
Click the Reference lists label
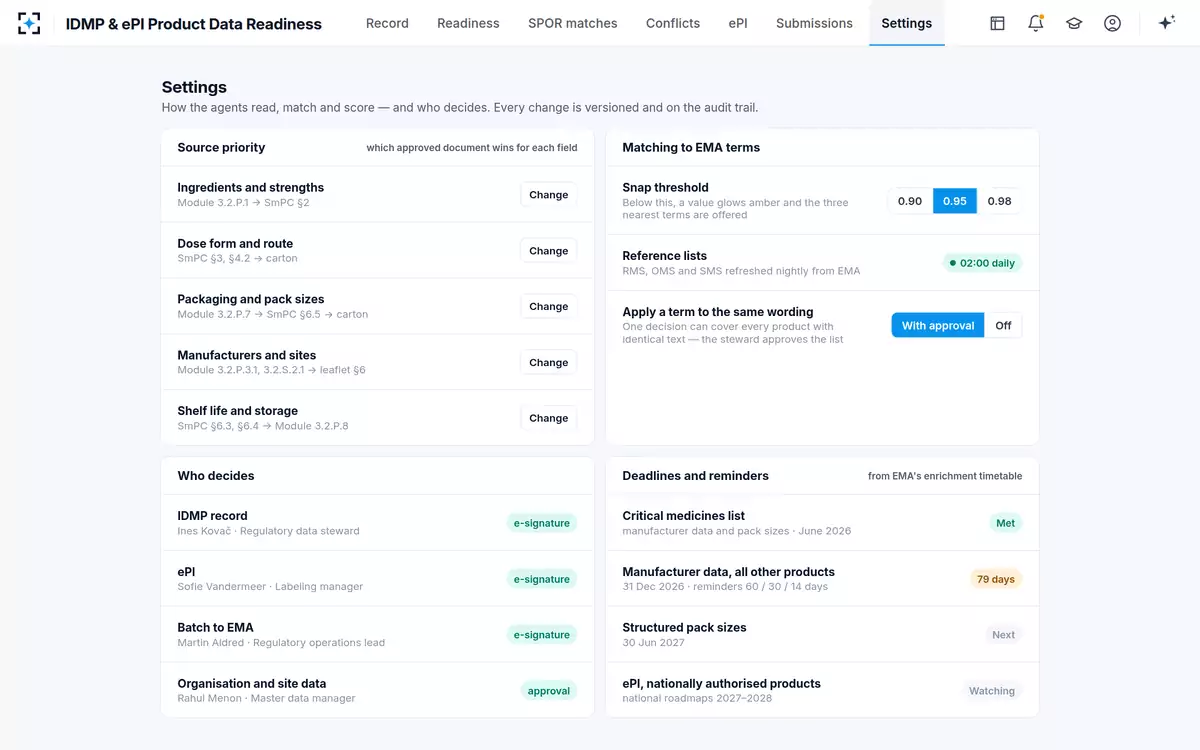[x=664, y=256]
